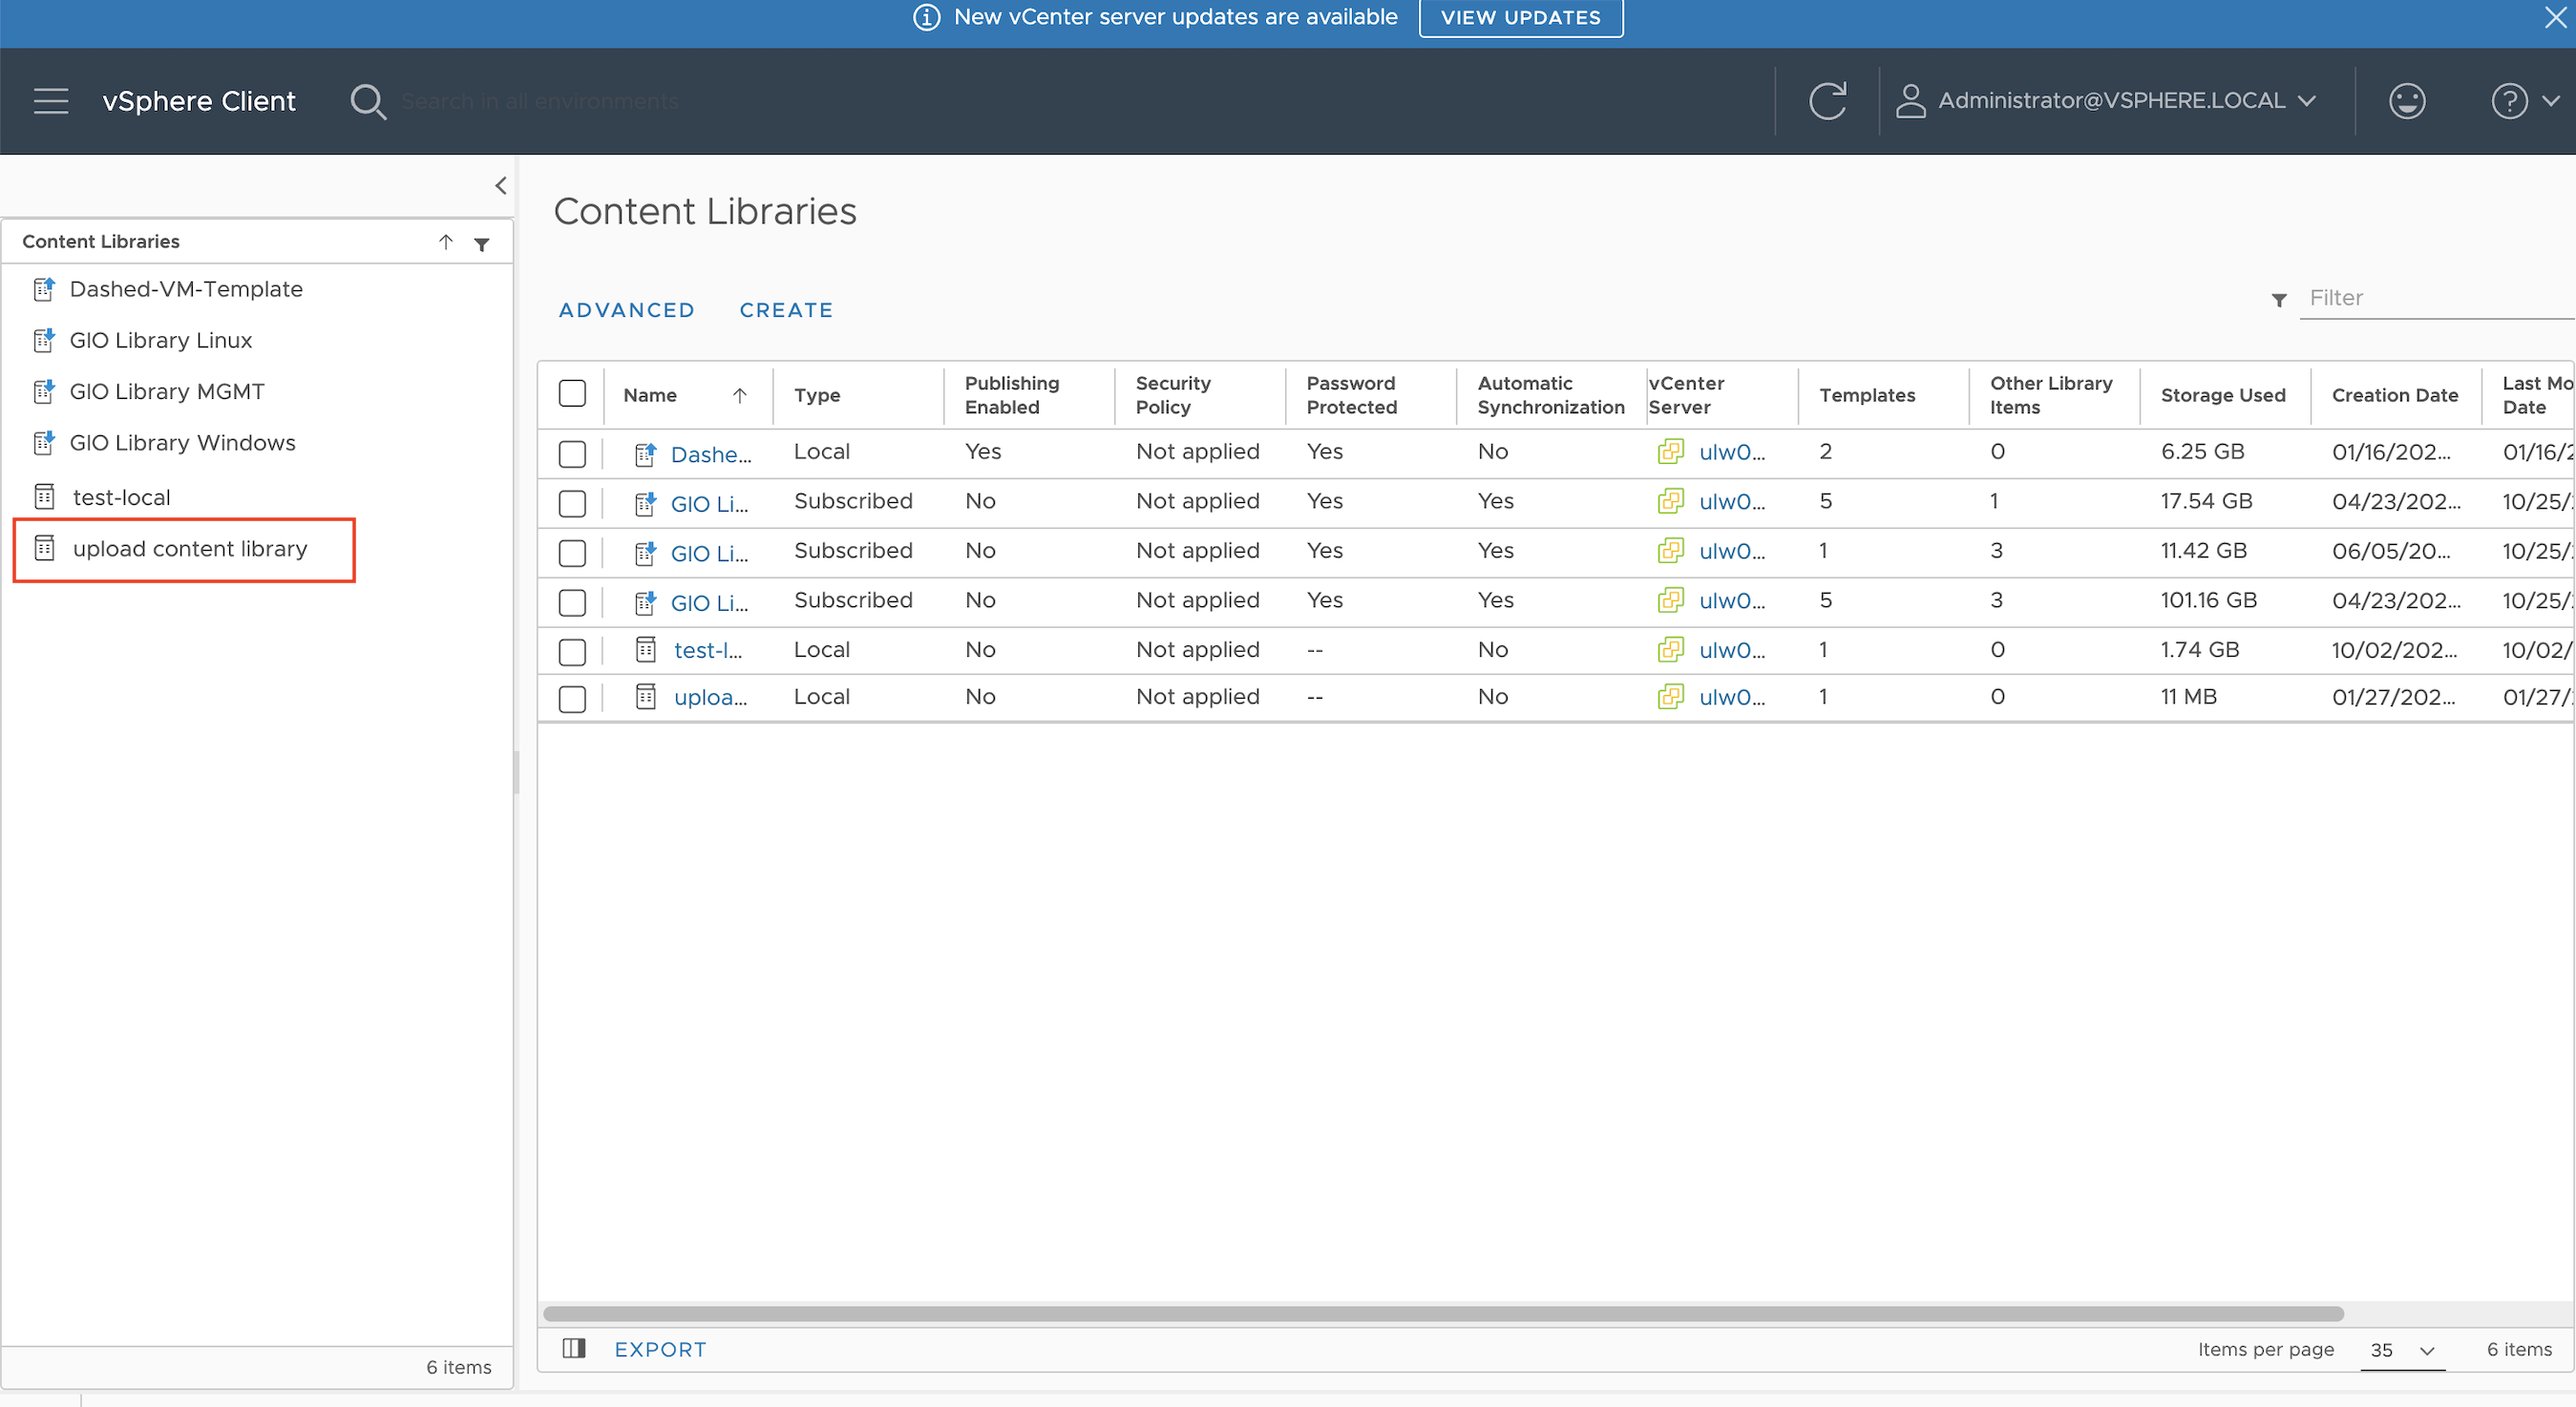Dismiss the vCenter updates banner

click(2556, 17)
